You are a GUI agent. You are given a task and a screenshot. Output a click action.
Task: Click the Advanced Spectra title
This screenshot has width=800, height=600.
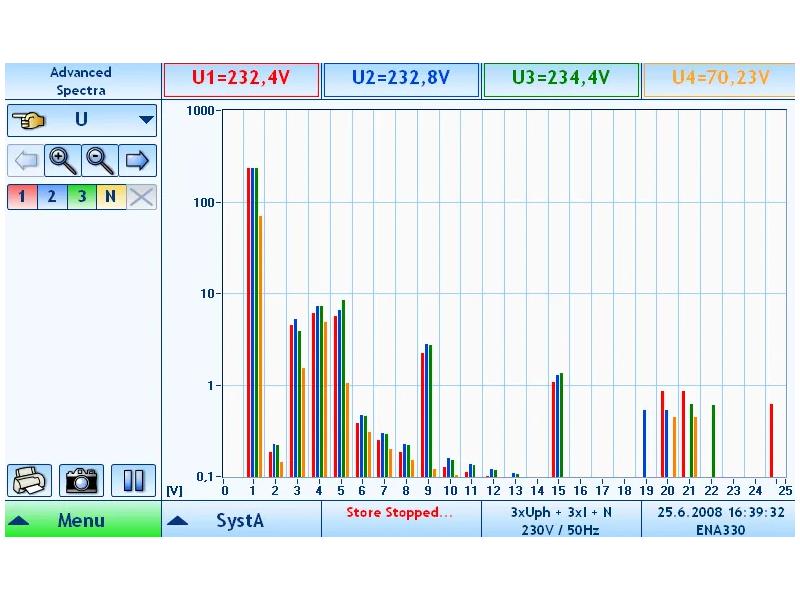(81, 81)
